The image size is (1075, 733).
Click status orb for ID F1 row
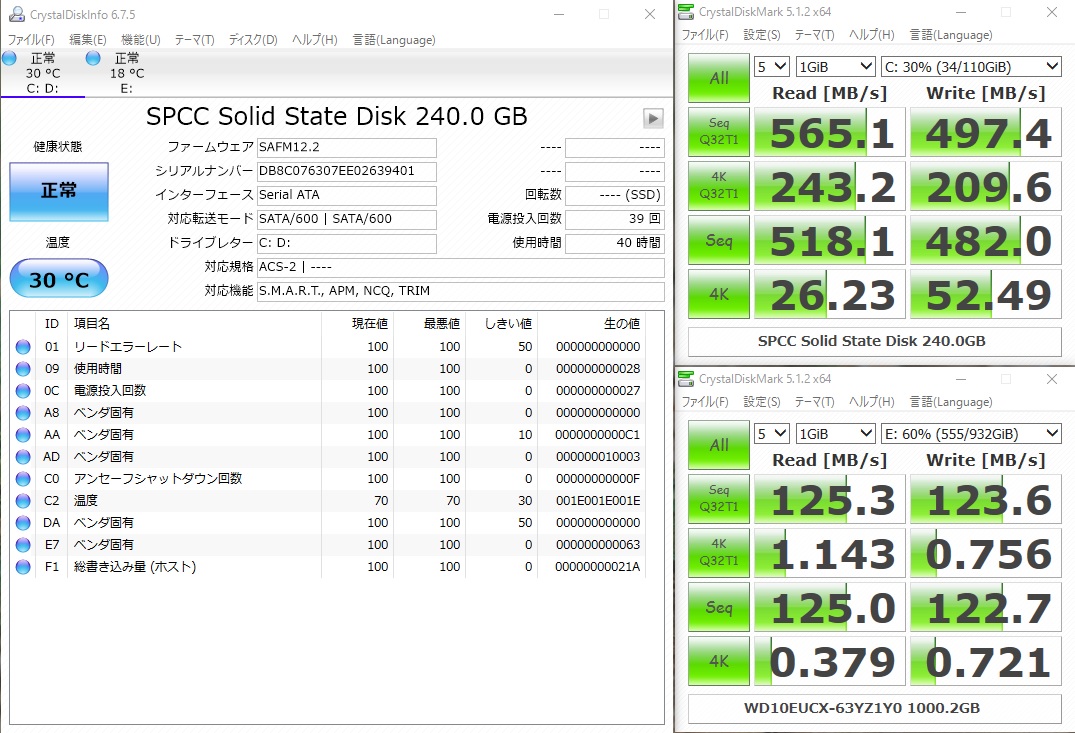click(23, 566)
